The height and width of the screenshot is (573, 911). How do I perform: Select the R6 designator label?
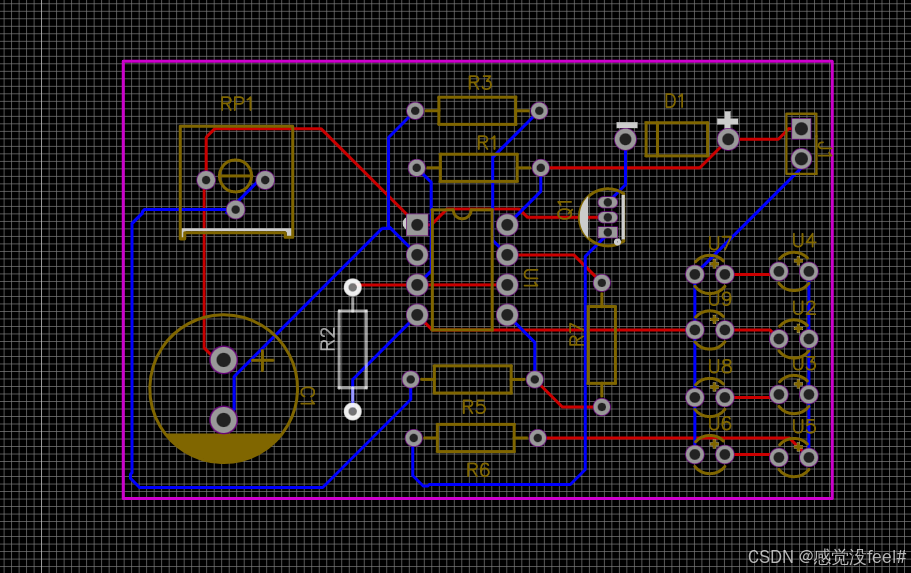pos(478,470)
